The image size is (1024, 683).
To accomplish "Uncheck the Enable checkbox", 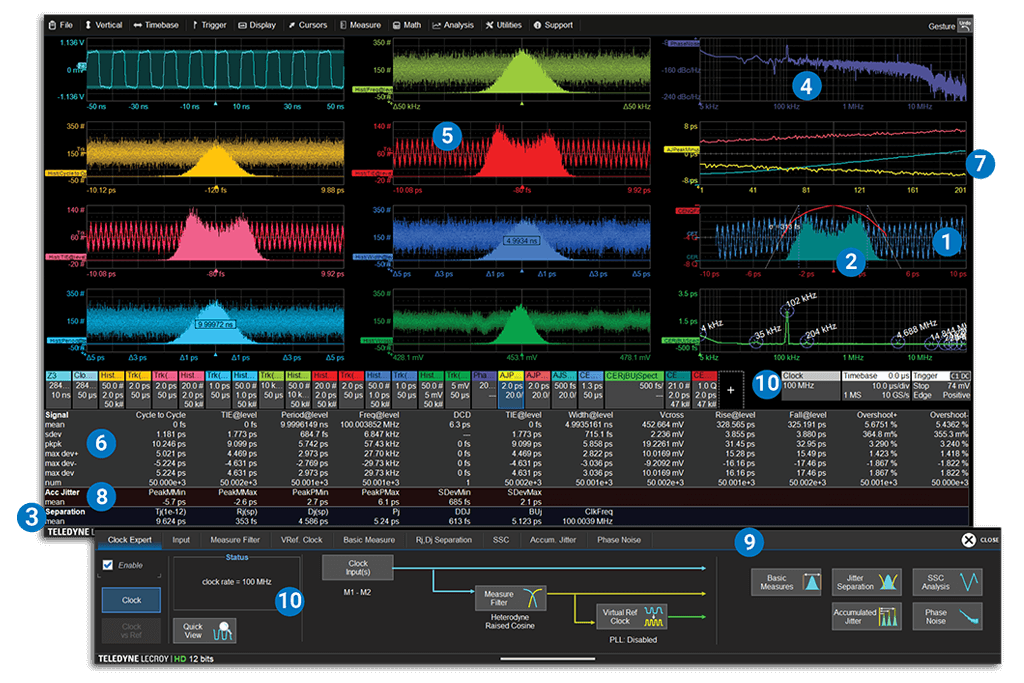I will pos(109,565).
